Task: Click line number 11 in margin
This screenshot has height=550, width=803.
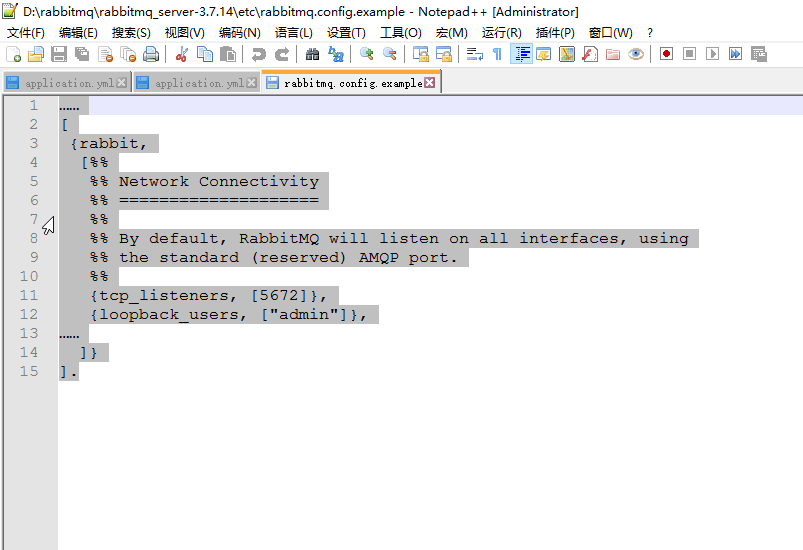Action: (x=29, y=295)
